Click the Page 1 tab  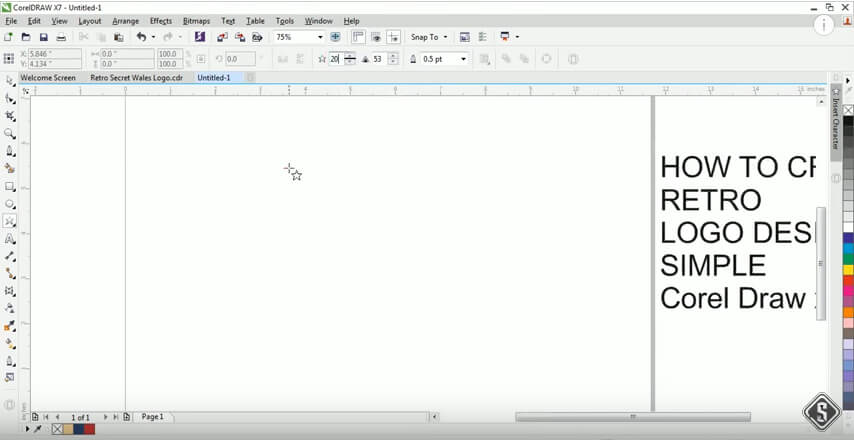click(152, 416)
